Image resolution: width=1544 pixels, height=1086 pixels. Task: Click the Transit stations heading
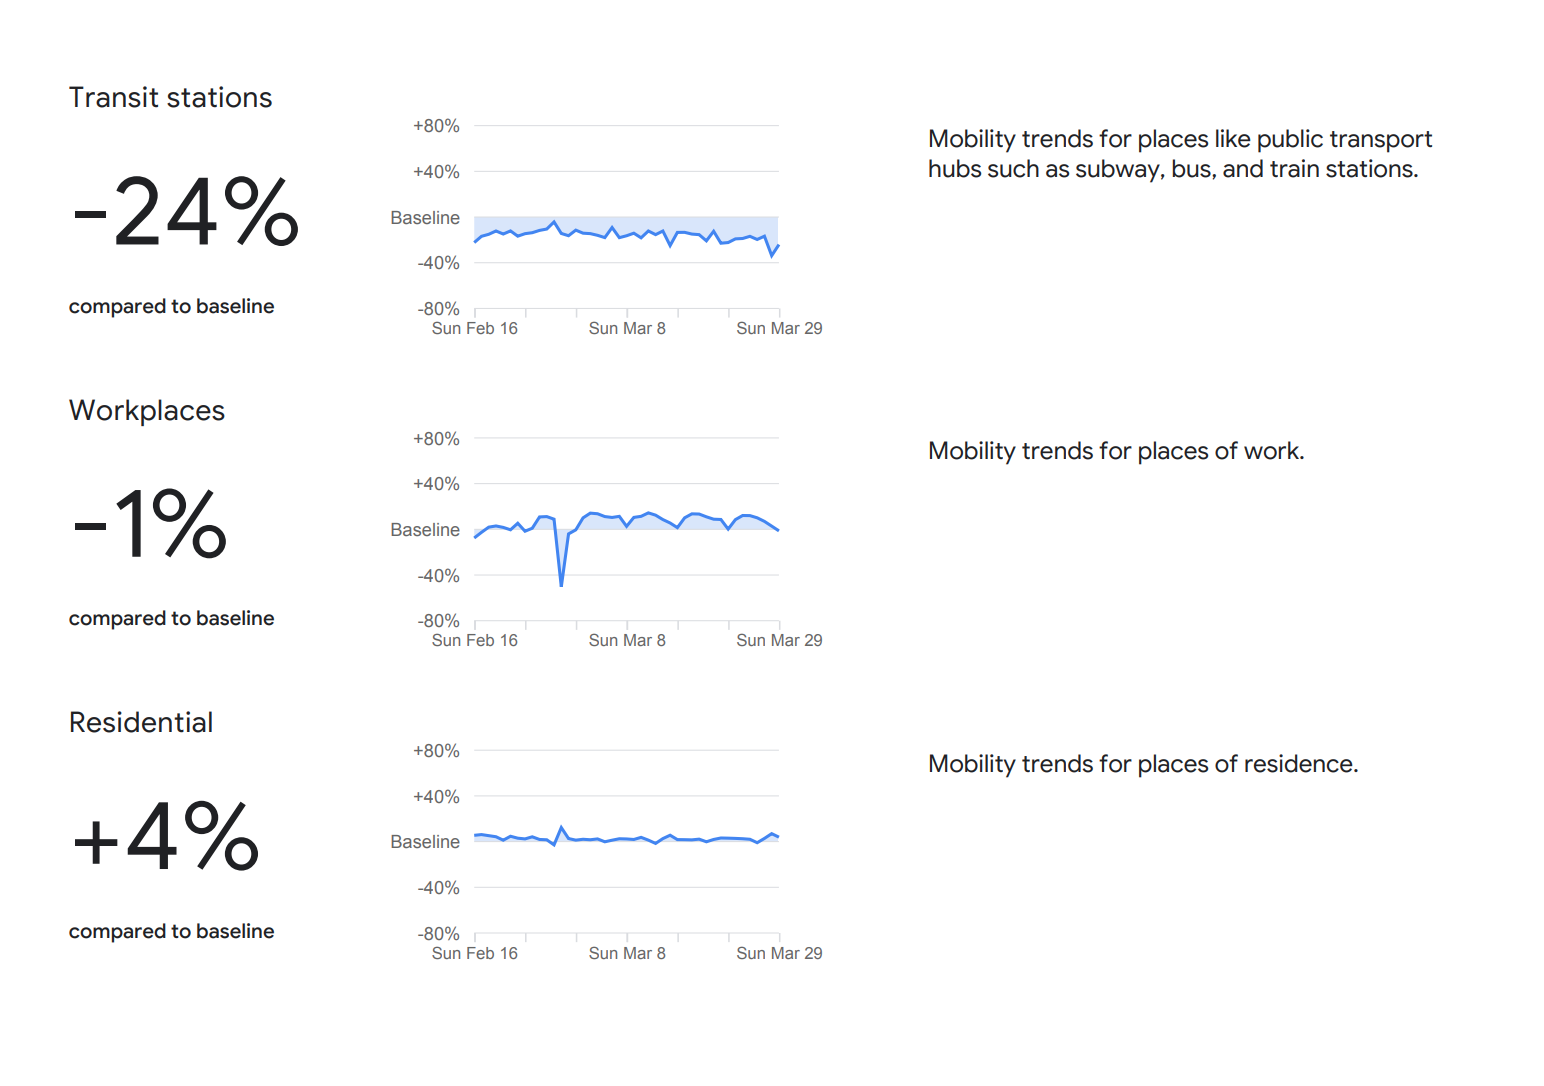tap(170, 98)
